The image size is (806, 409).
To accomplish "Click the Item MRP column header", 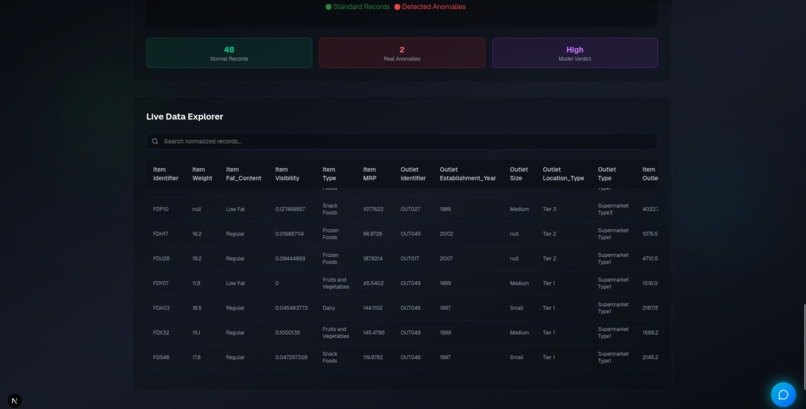I will (x=370, y=174).
